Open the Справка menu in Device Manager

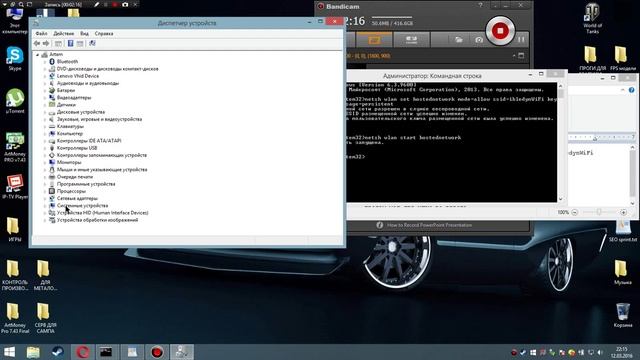104,33
